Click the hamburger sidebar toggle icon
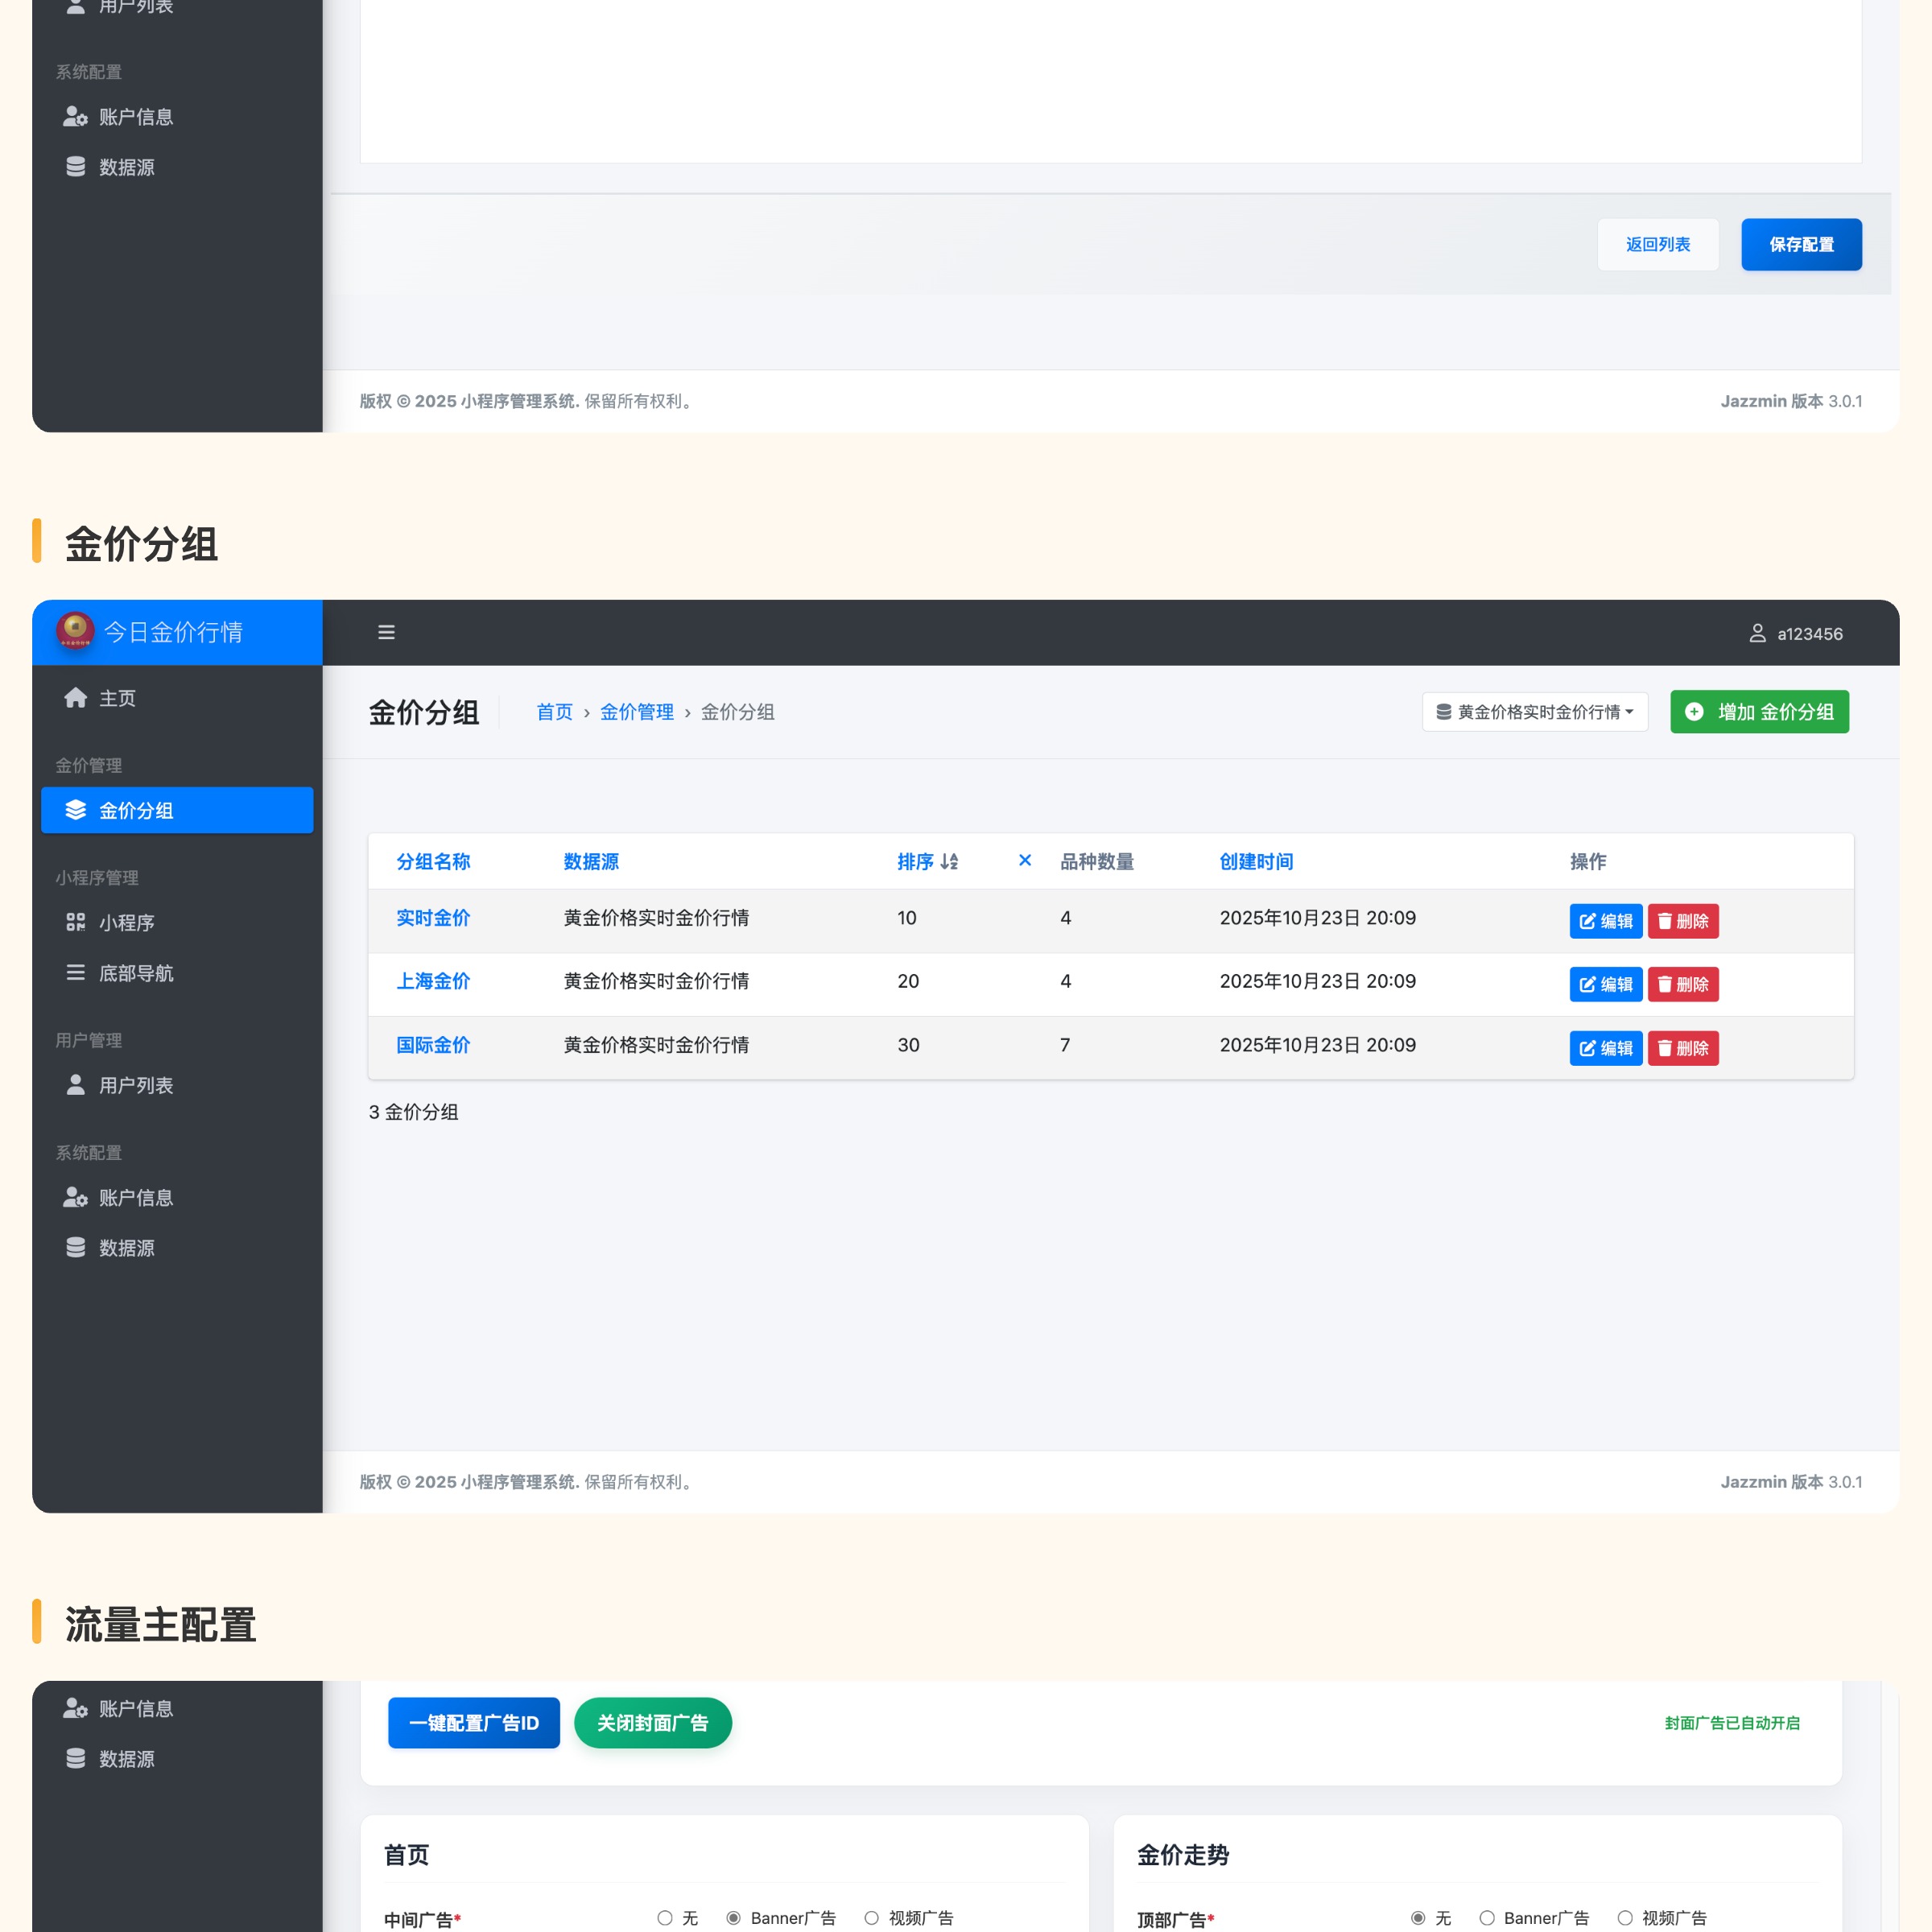The height and width of the screenshot is (1932, 1932). coord(386,632)
